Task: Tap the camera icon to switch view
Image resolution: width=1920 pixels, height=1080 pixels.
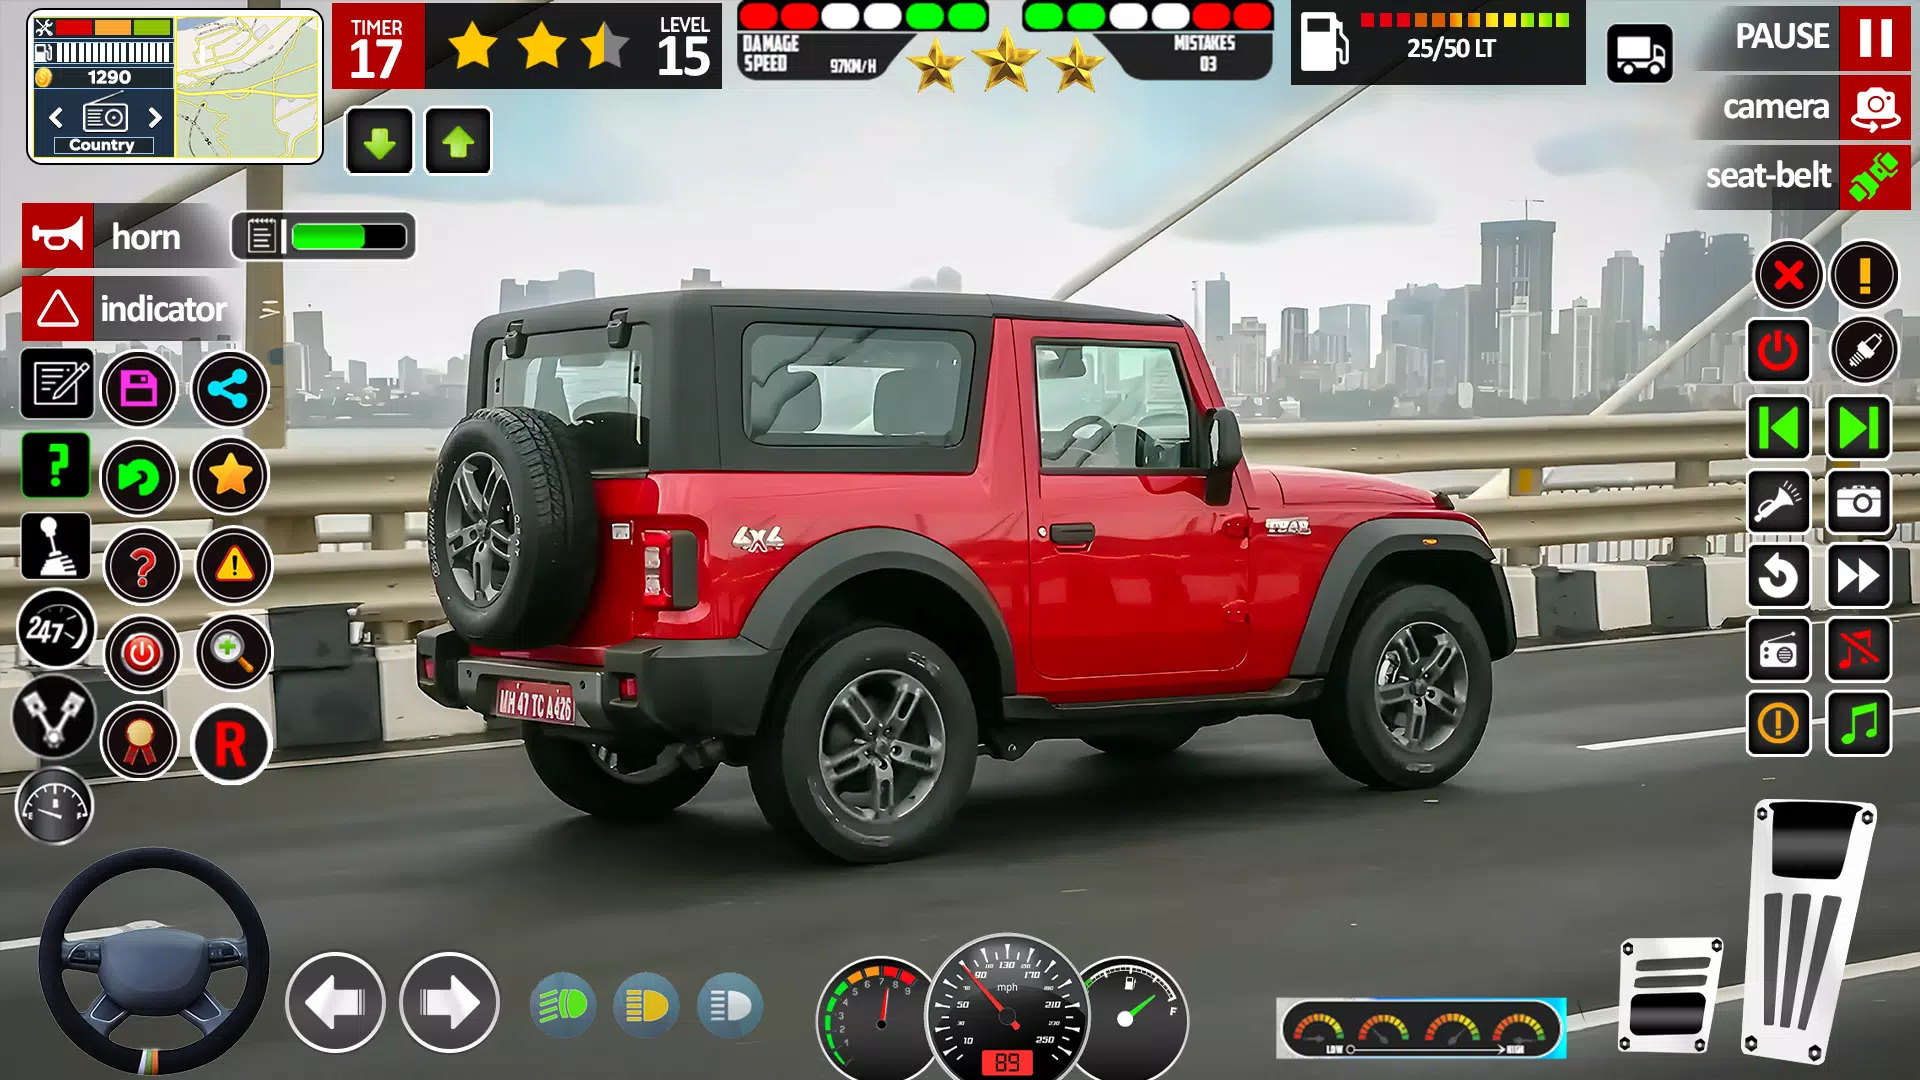Action: click(x=1875, y=107)
